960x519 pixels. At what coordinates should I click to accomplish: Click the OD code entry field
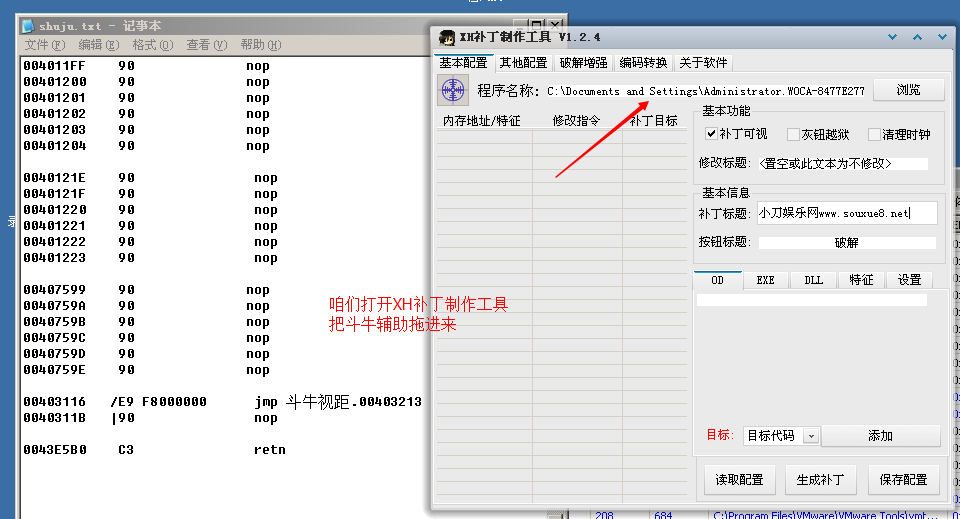tap(811, 299)
